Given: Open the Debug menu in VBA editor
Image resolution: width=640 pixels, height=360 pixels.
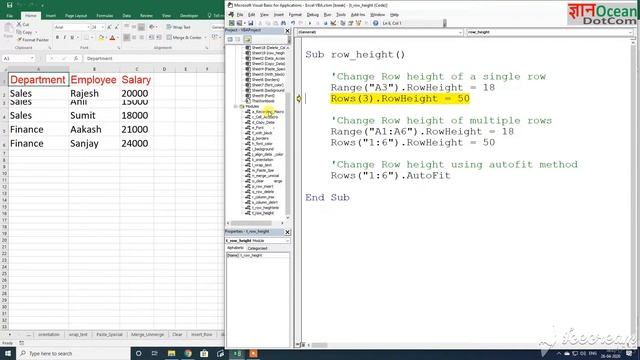Looking at the screenshot, I should tap(312, 15).
